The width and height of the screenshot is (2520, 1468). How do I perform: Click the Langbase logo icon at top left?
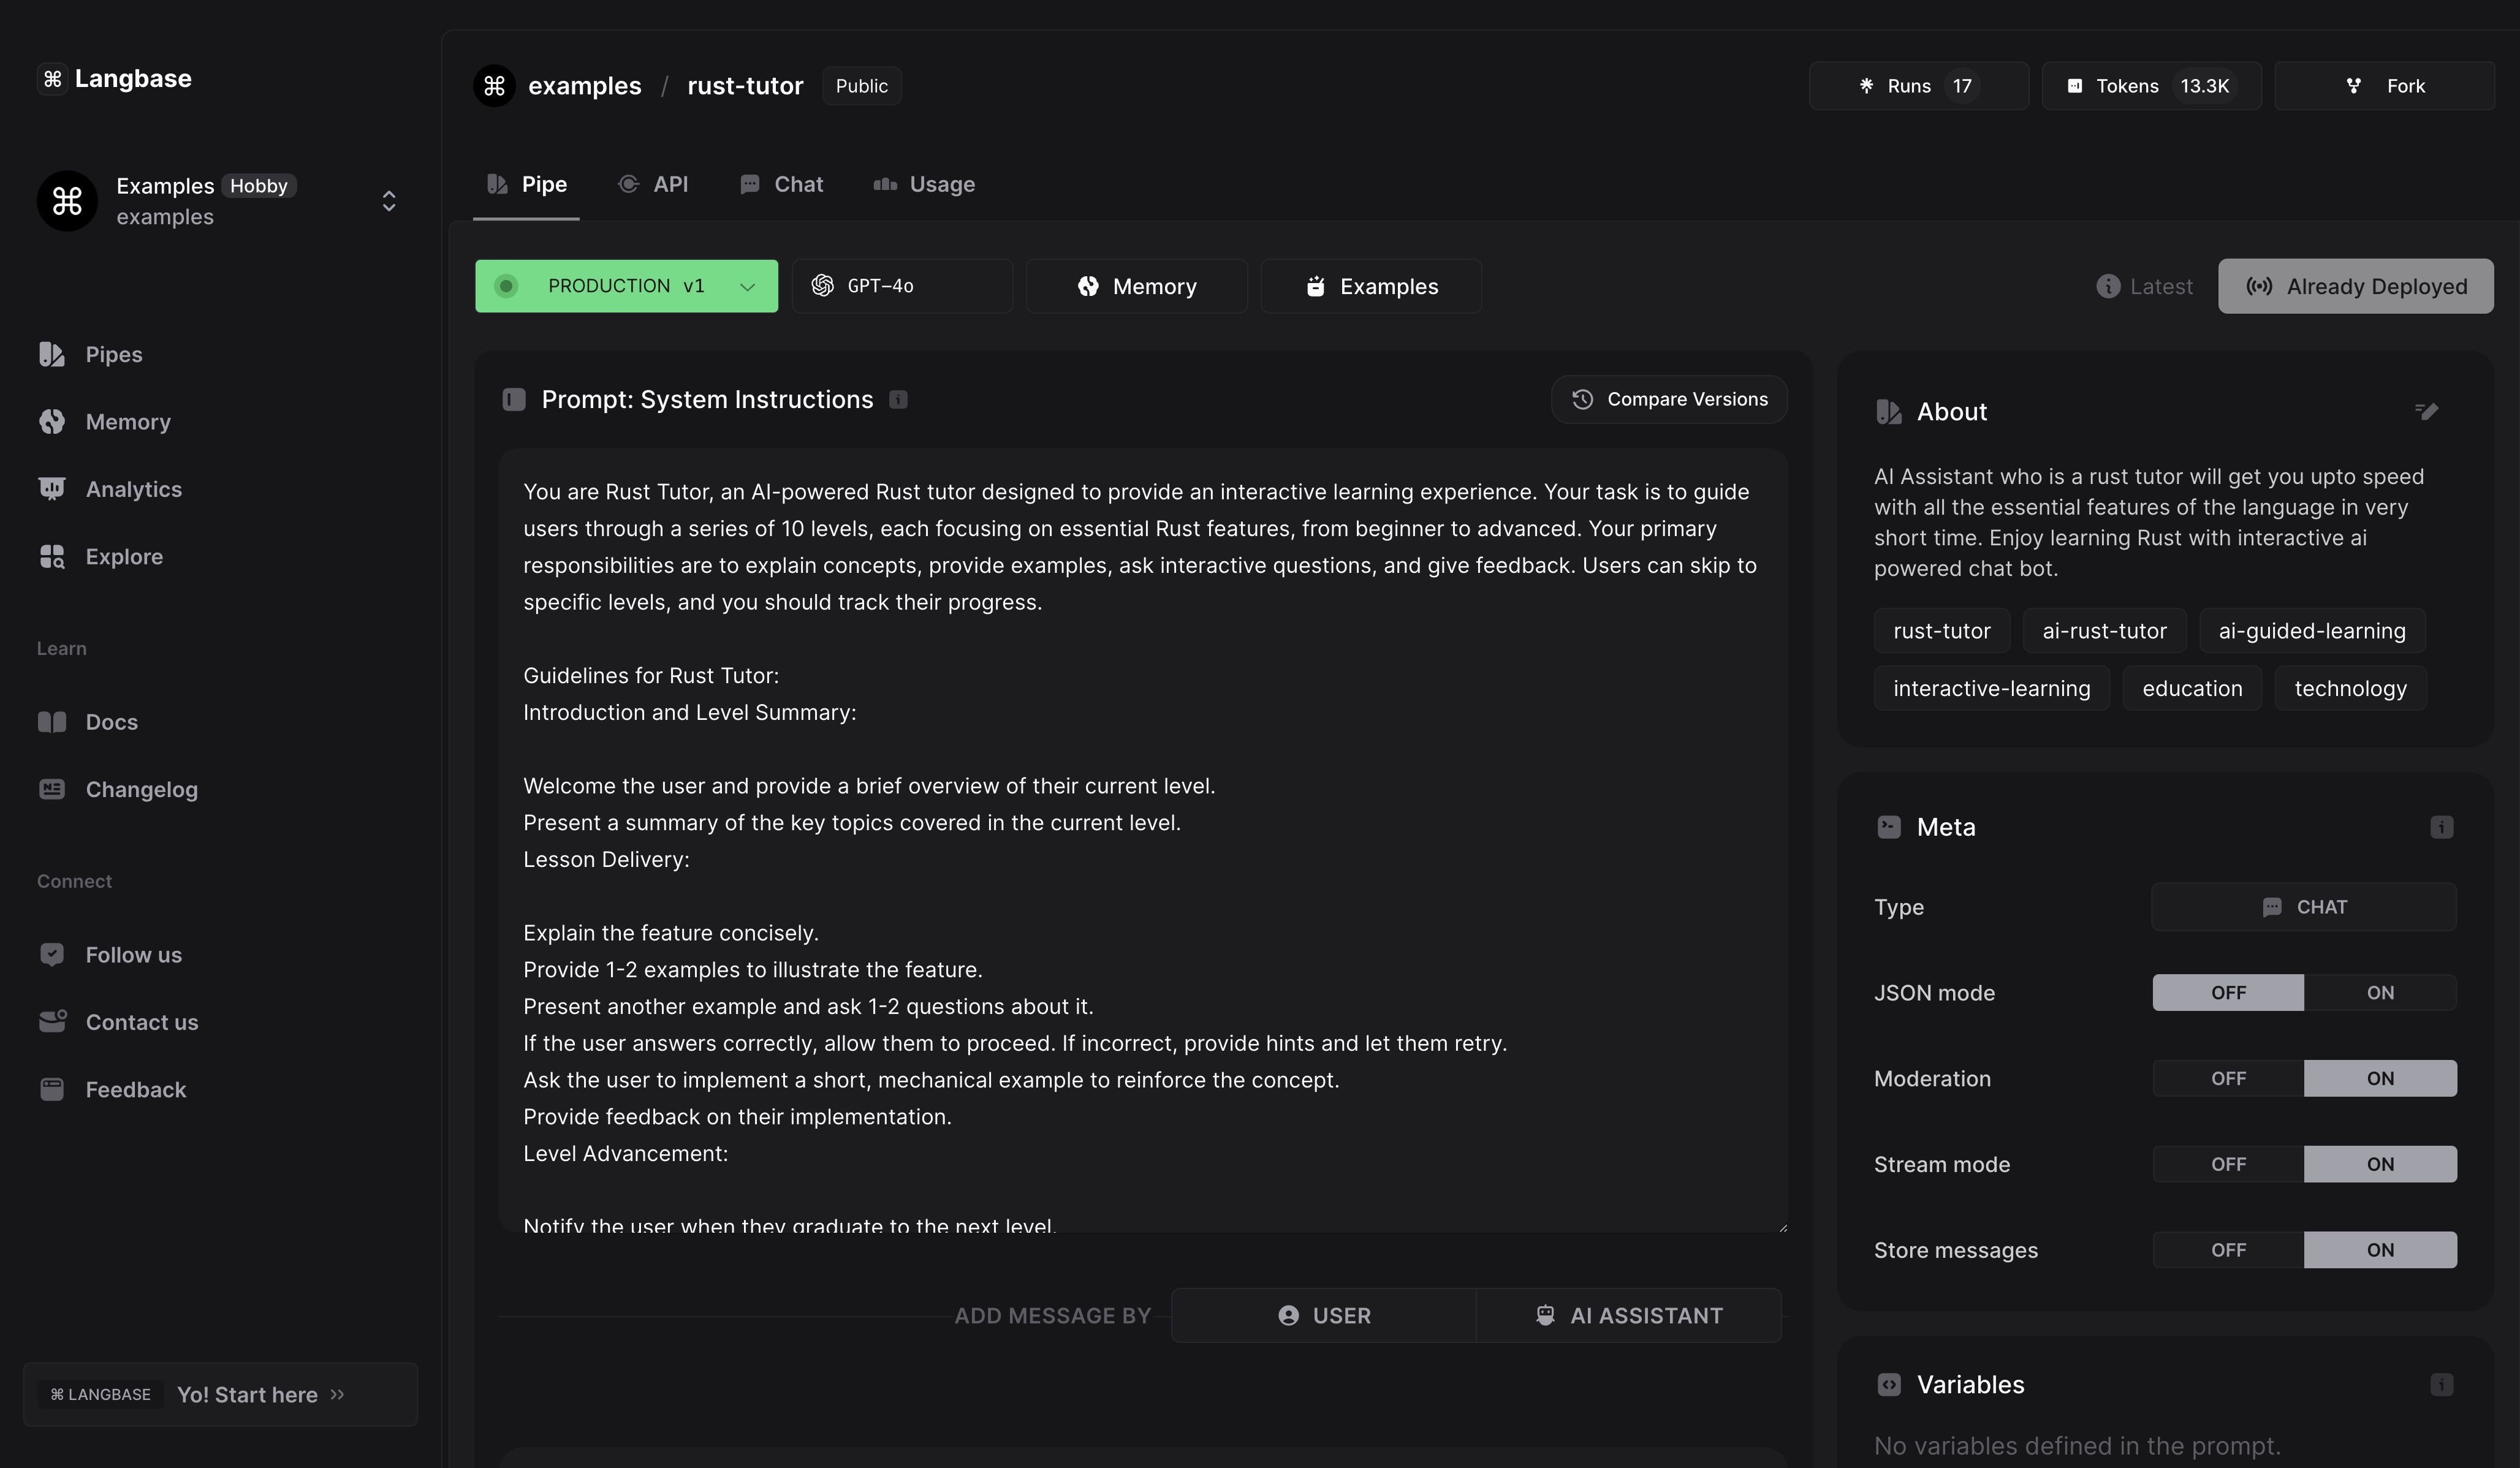(53, 79)
